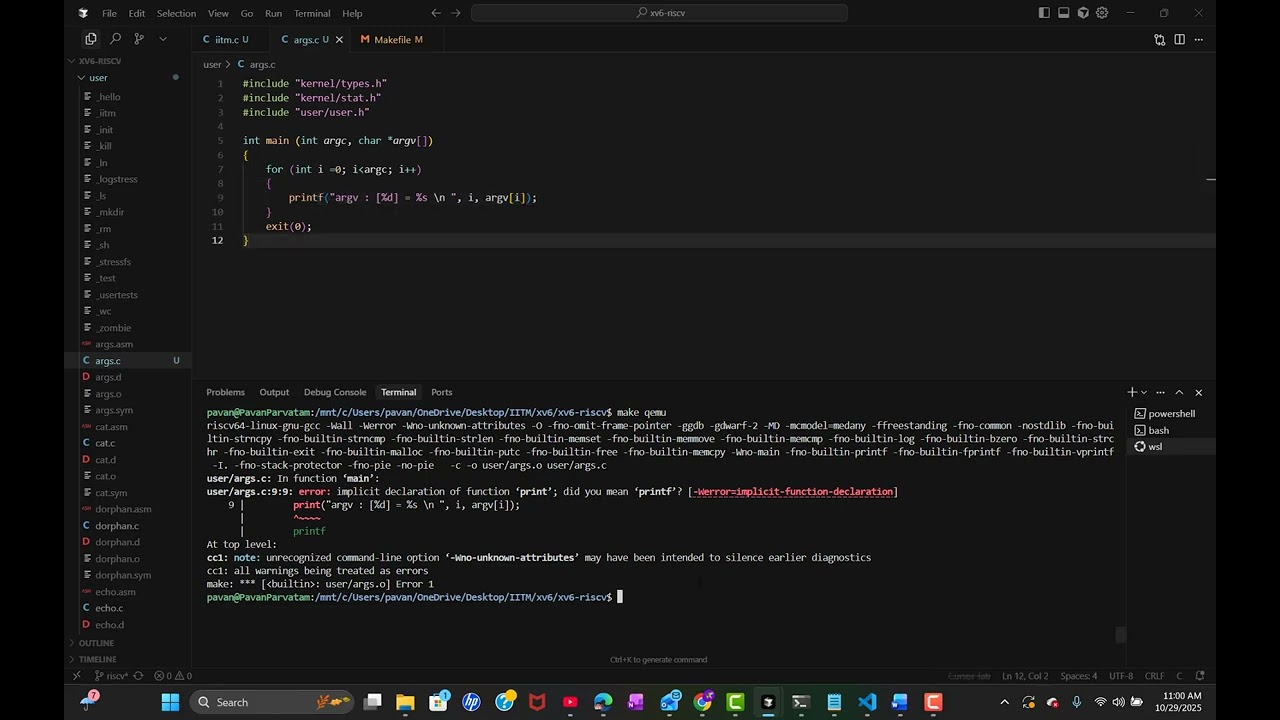
Task: Open the Terminal menu
Action: [312, 13]
